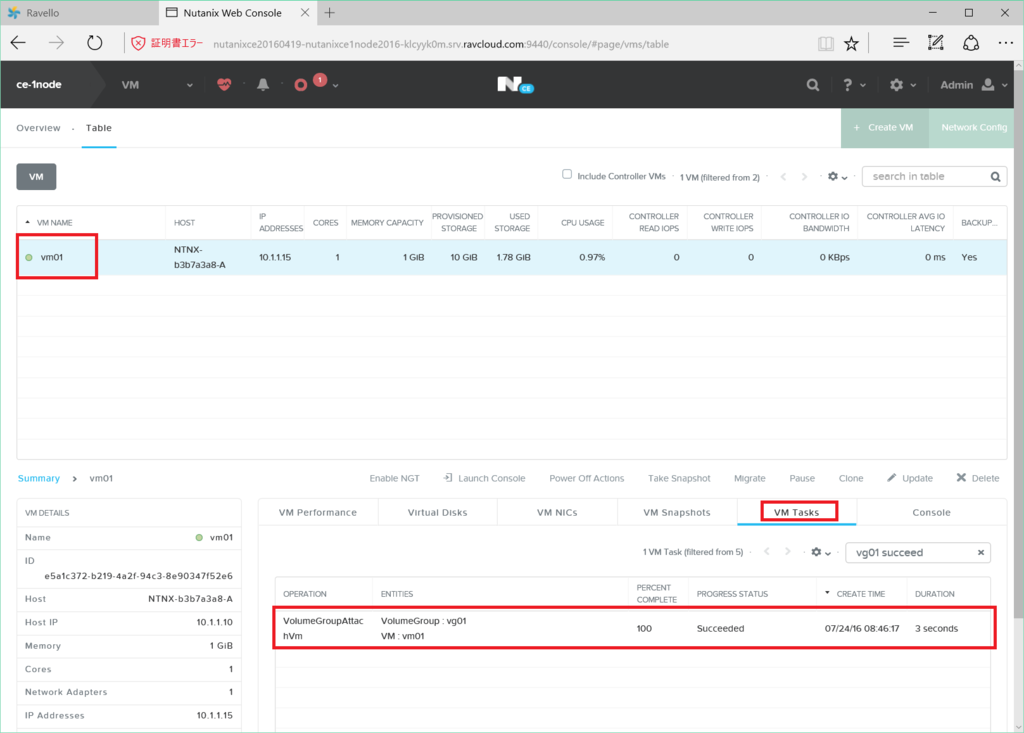This screenshot has height=733, width=1024.
Task: Go to previous page of VM table
Action: tap(784, 176)
